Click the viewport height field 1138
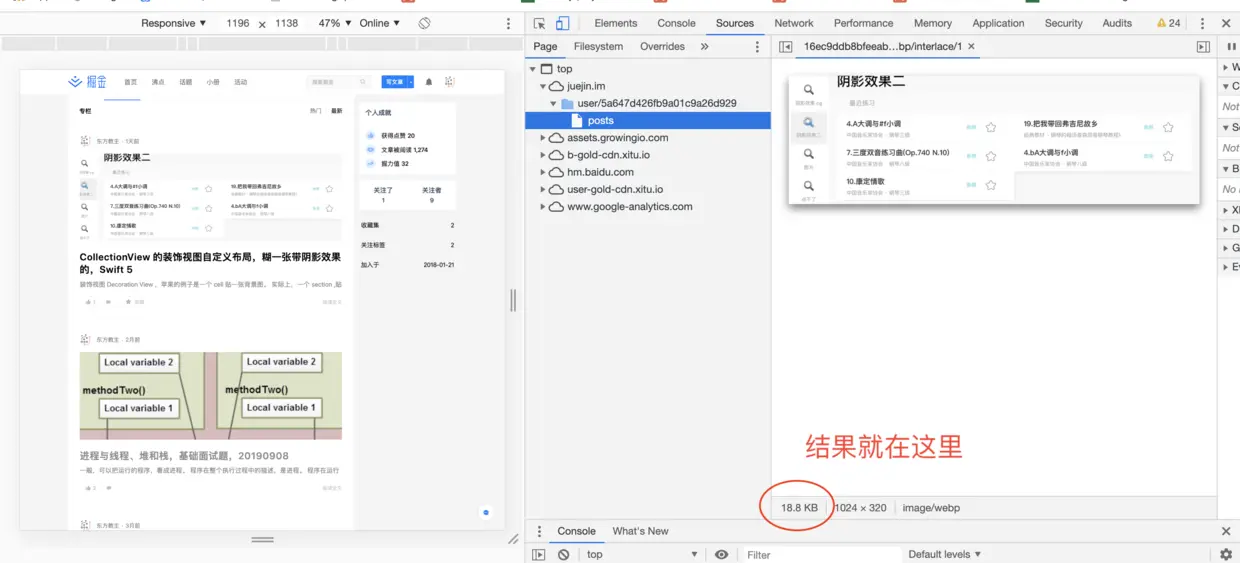1240x563 pixels. (287, 23)
